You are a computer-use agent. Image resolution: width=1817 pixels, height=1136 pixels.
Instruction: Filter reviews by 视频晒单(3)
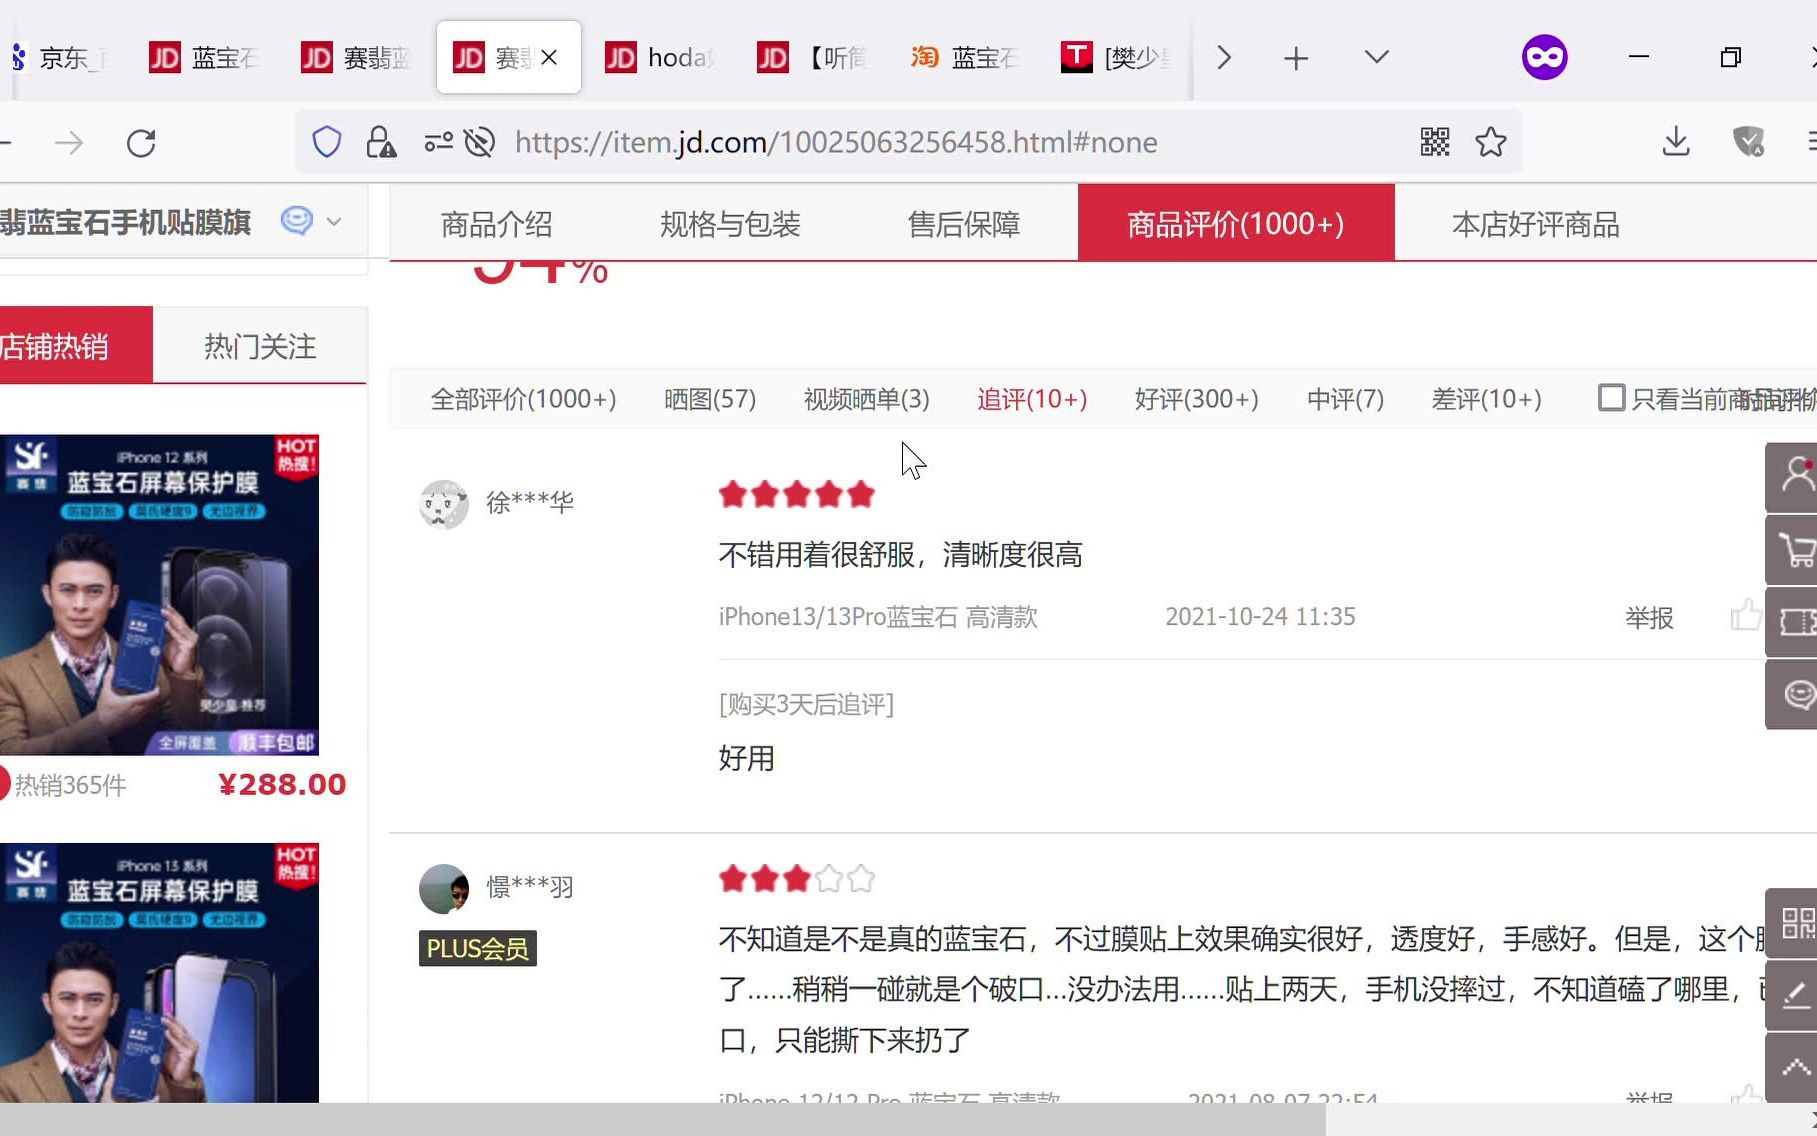tap(867, 399)
